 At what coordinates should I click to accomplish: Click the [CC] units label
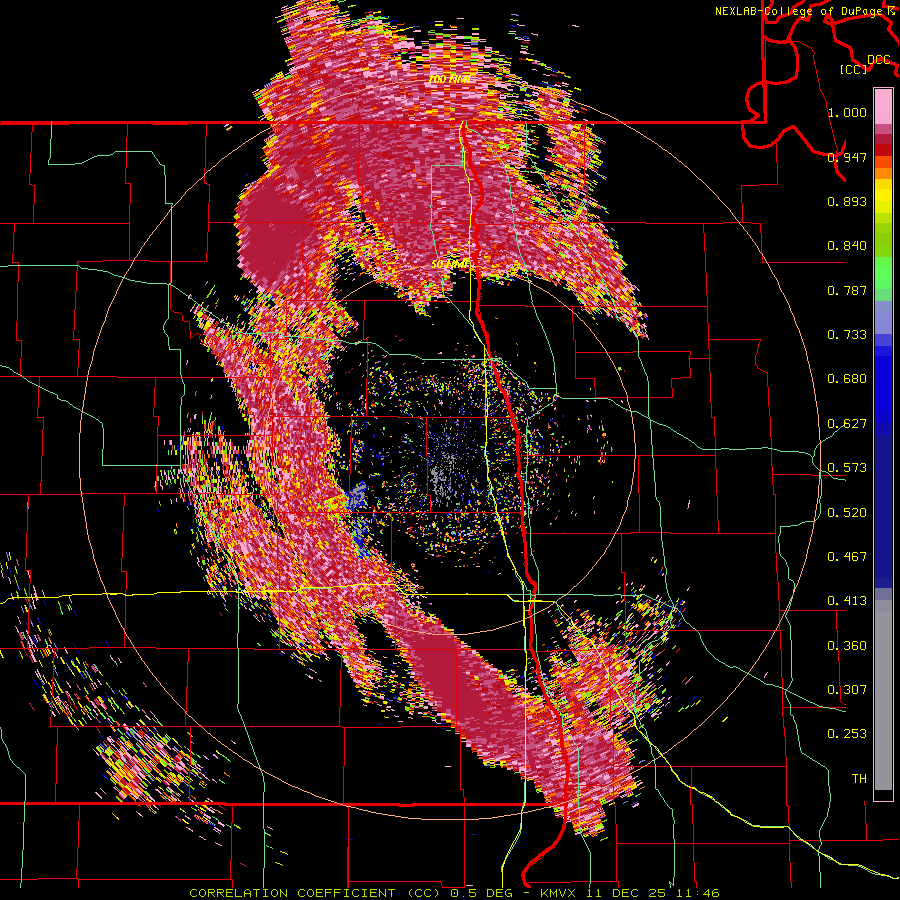pos(854,69)
